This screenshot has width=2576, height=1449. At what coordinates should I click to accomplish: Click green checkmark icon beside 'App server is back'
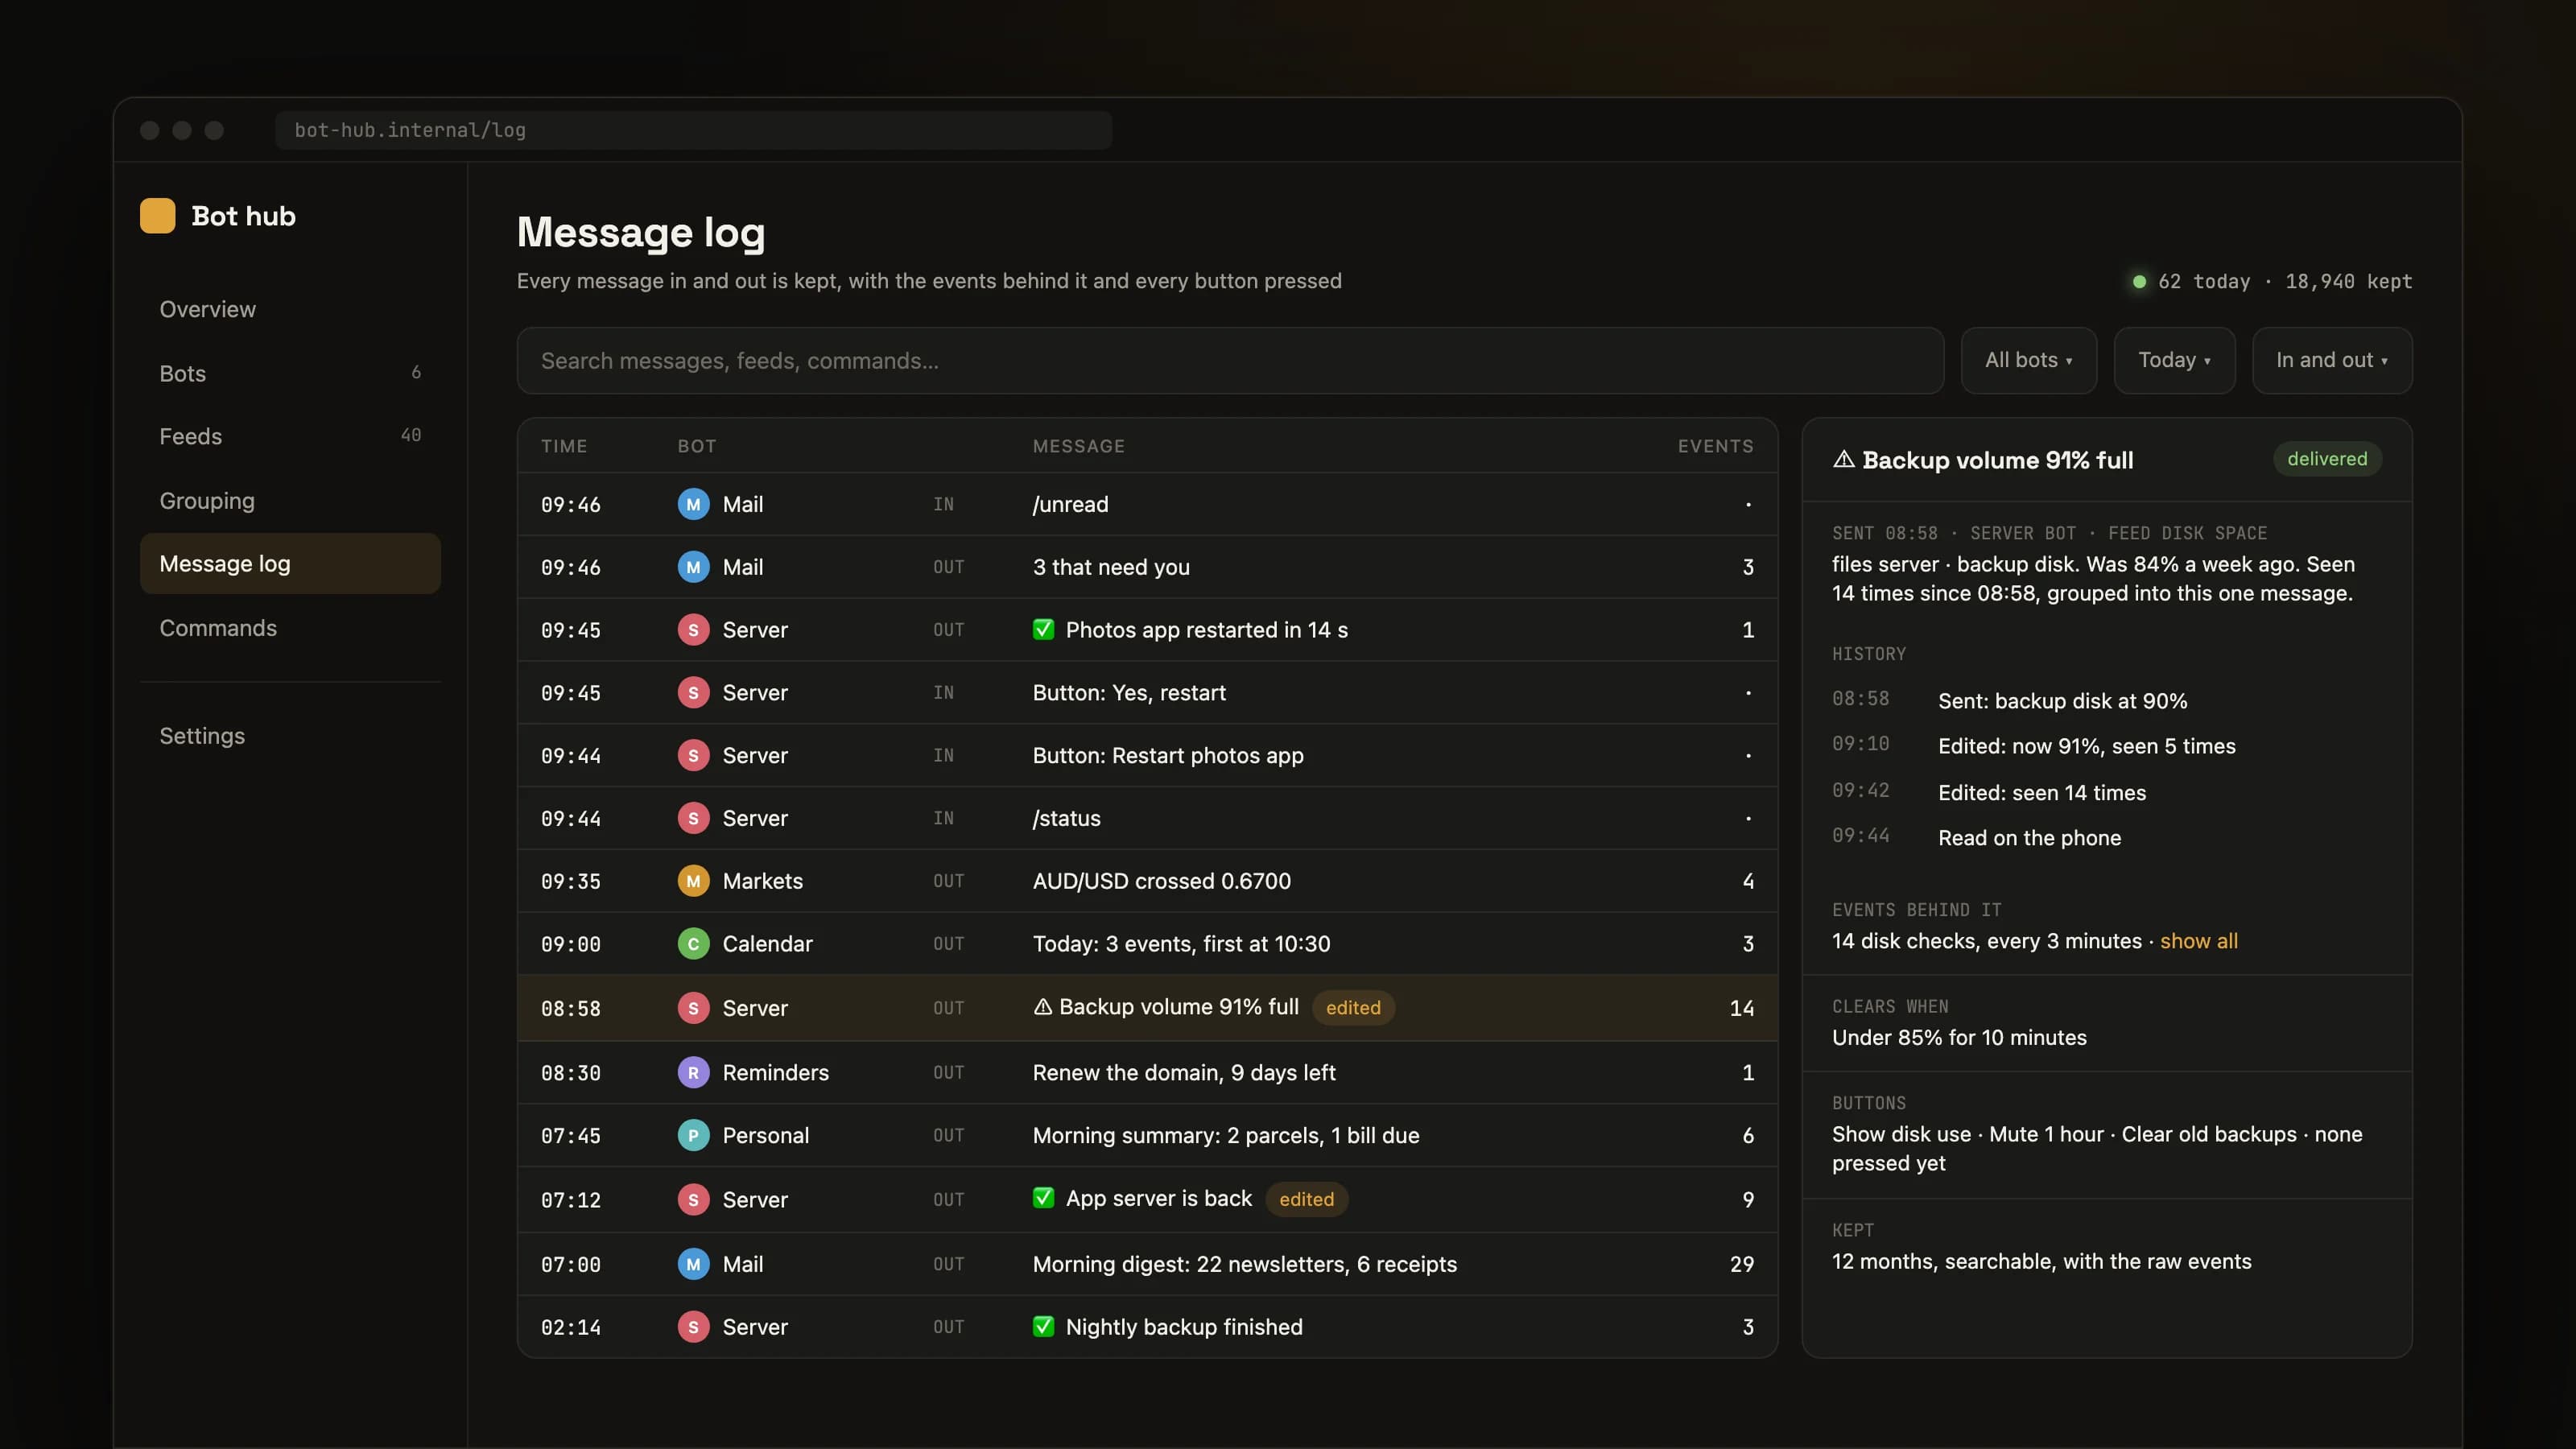pos(1043,1198)
